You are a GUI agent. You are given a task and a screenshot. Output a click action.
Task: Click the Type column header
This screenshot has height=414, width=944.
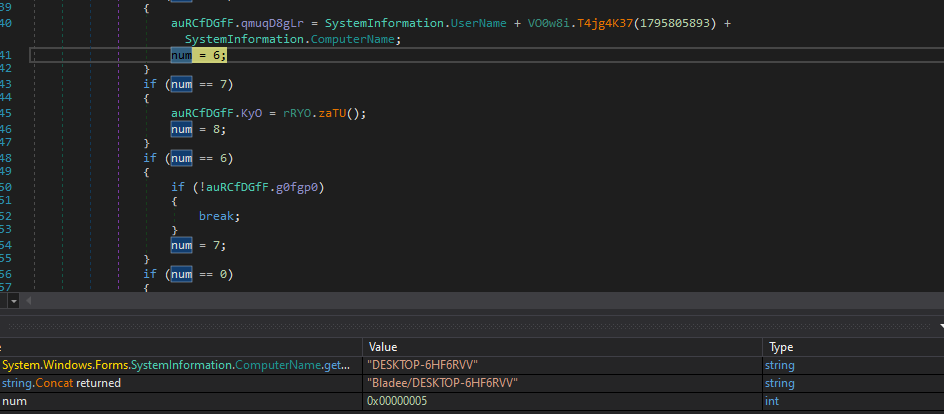781,347
